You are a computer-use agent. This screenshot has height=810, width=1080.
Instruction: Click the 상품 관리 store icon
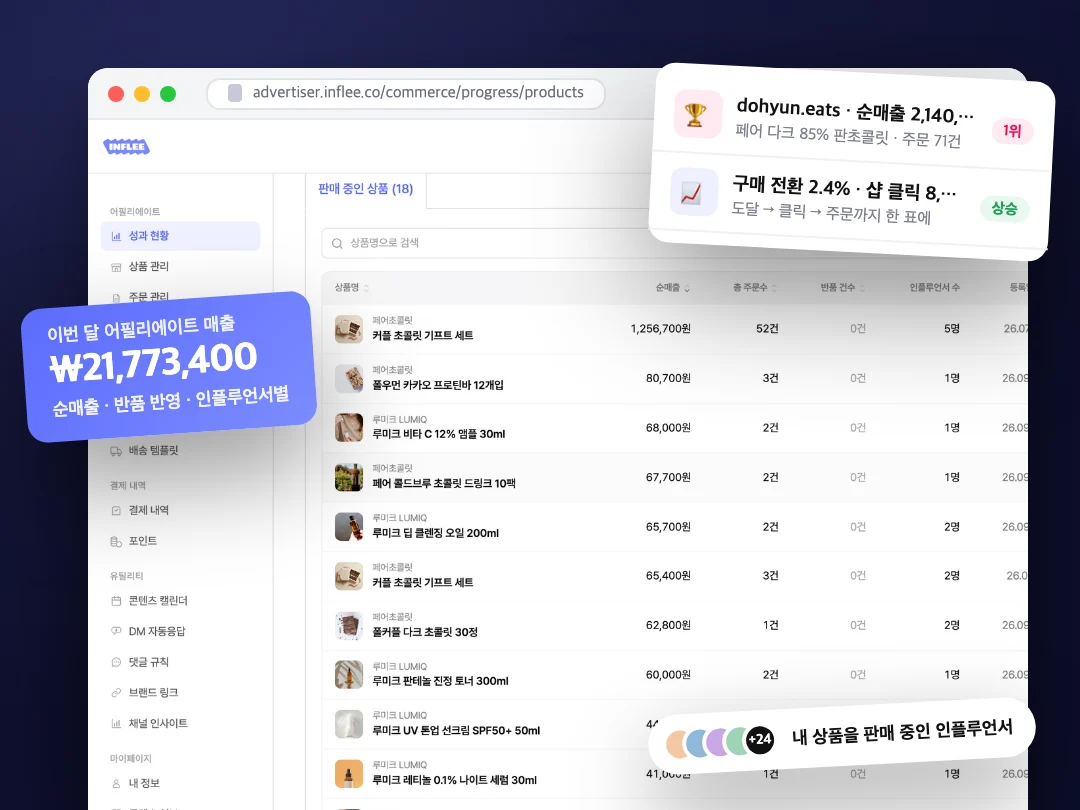pyautogui.click(x=116, y=267)
